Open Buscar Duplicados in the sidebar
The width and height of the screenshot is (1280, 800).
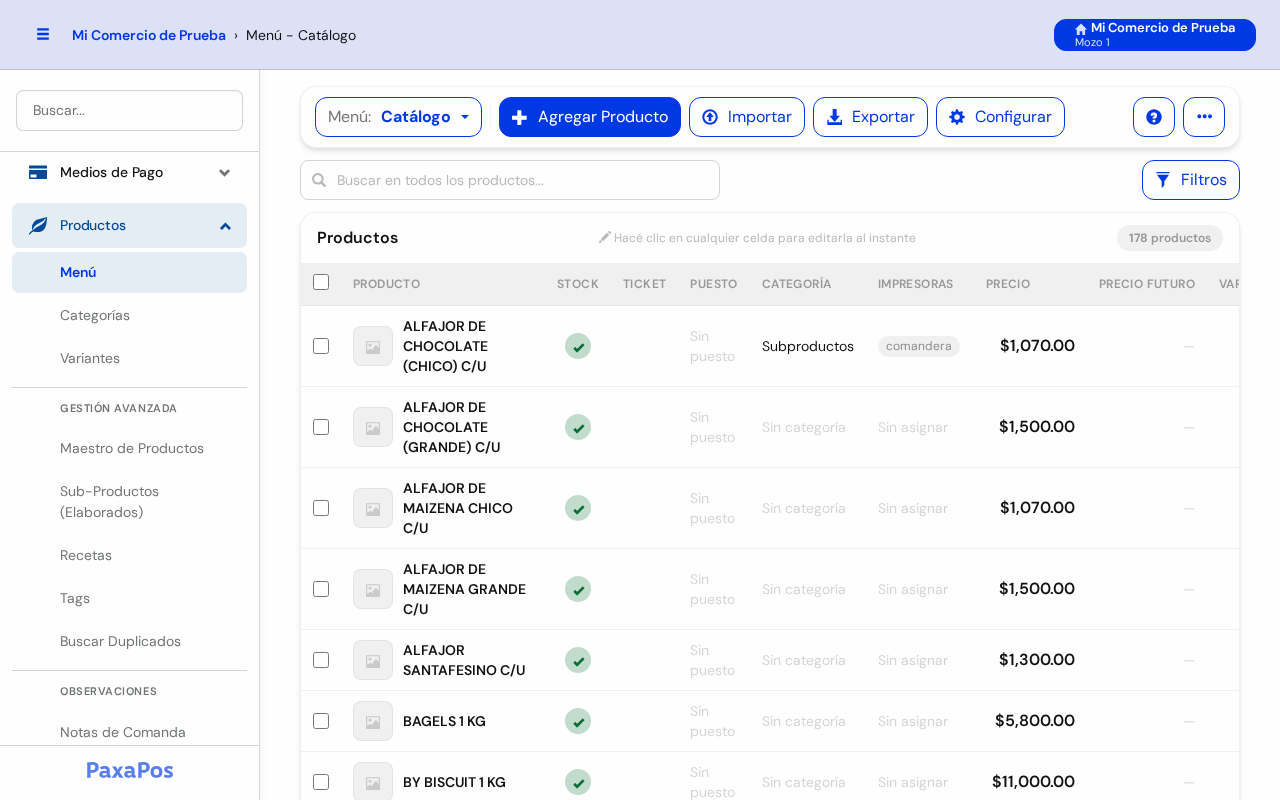(120, 641)
